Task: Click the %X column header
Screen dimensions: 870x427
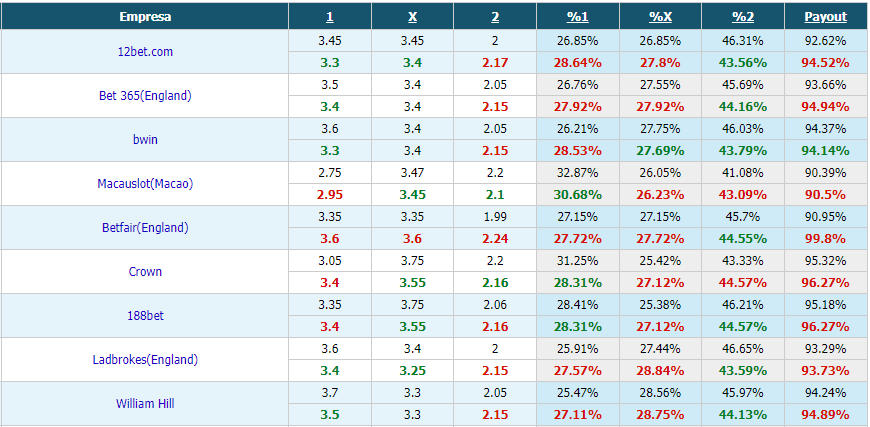Action: [x=660, y=17]
